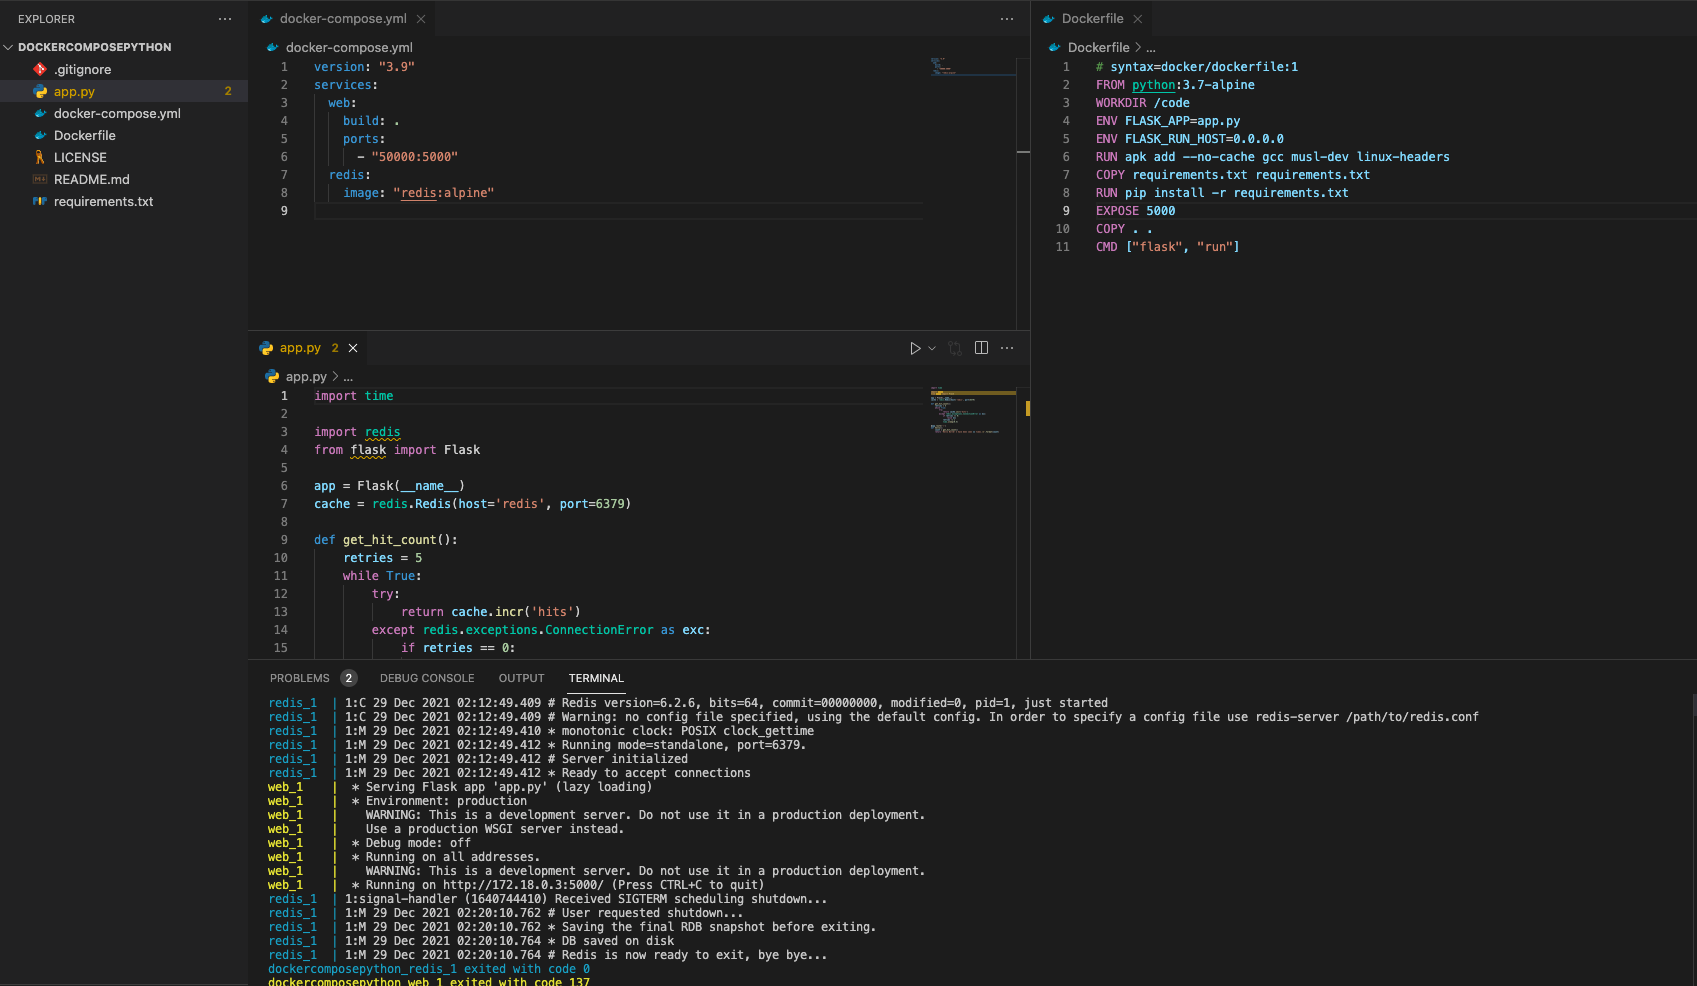Open docker-compose.yml from the Explorer
Screen dimensions: 1697x986
pos(116,113)
